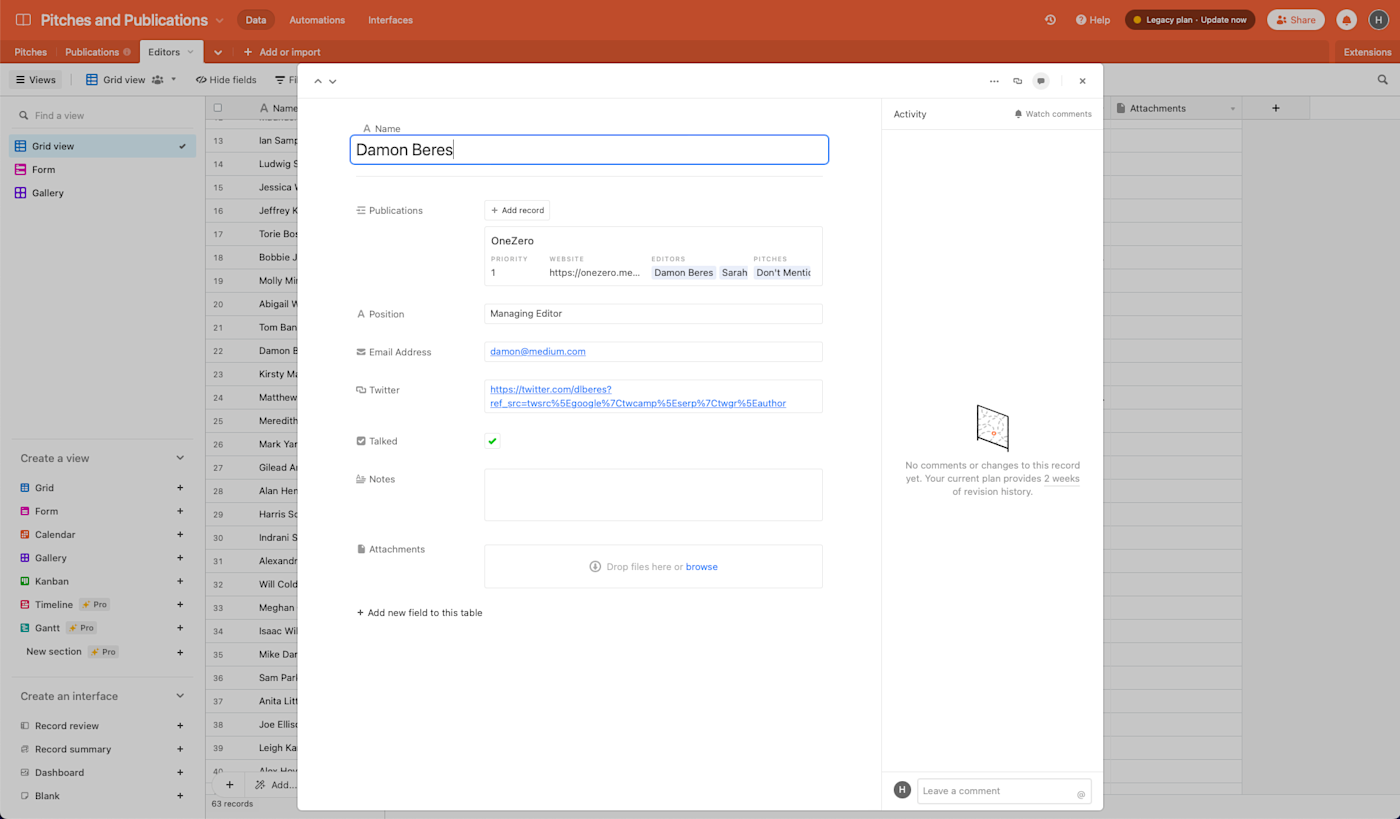Viewport: 1400px width, 819px height.
Task: Open the account avatar H menu
Action: (1378, 20)
